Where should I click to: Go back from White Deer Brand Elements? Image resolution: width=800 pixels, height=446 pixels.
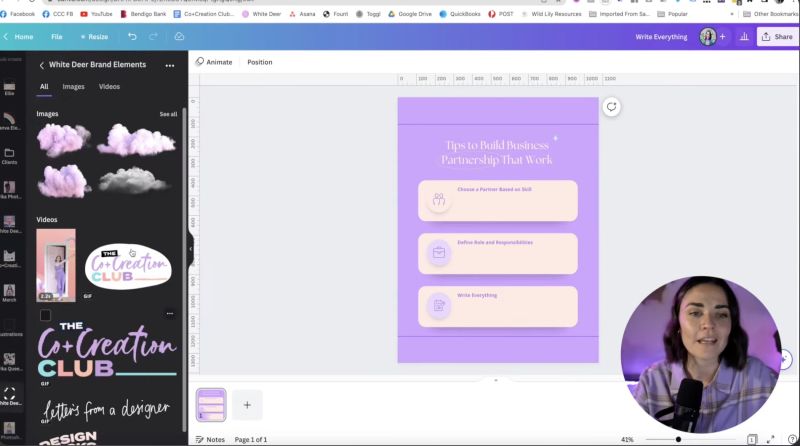tap(42, 65)
